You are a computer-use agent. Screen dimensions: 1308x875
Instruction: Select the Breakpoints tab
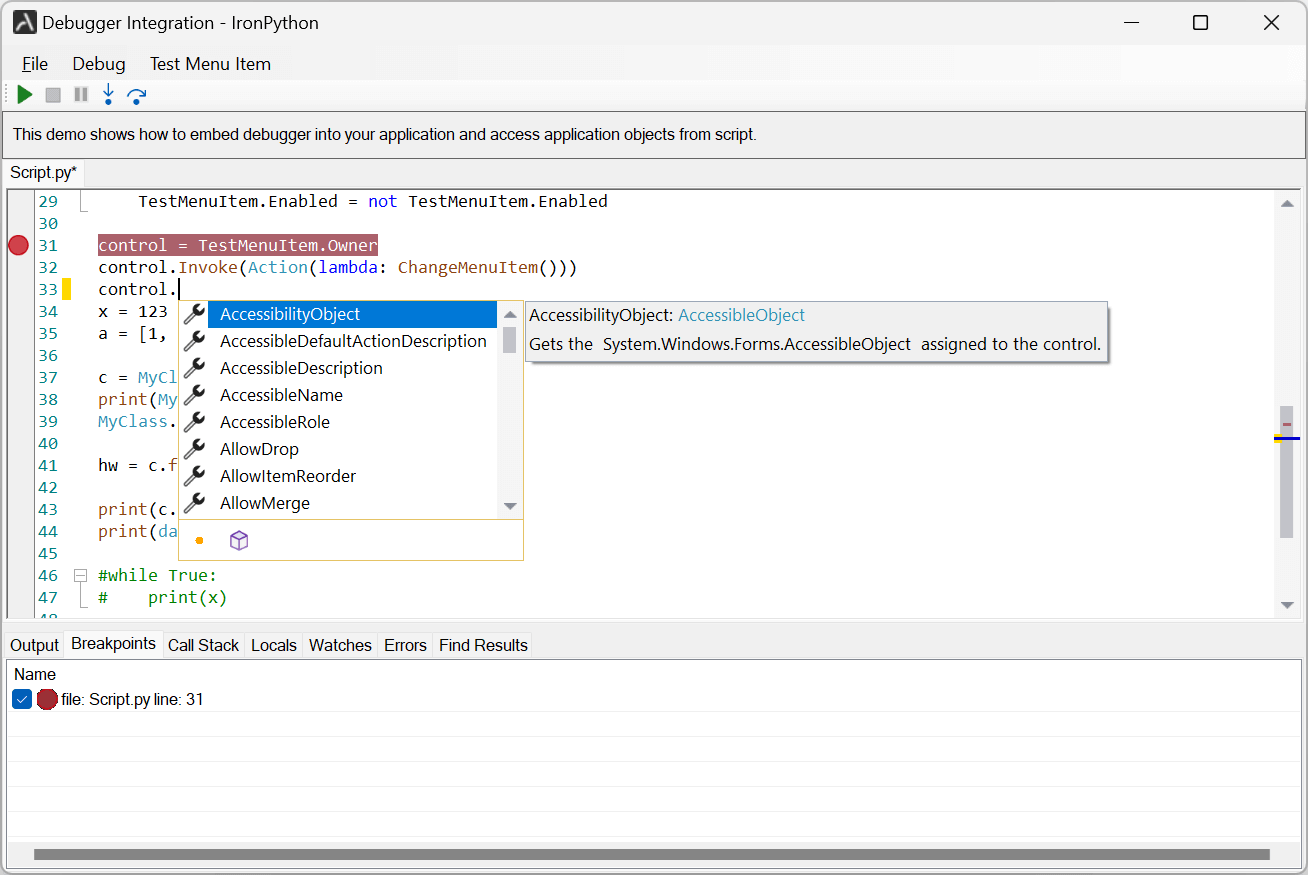tap(114, 644)
